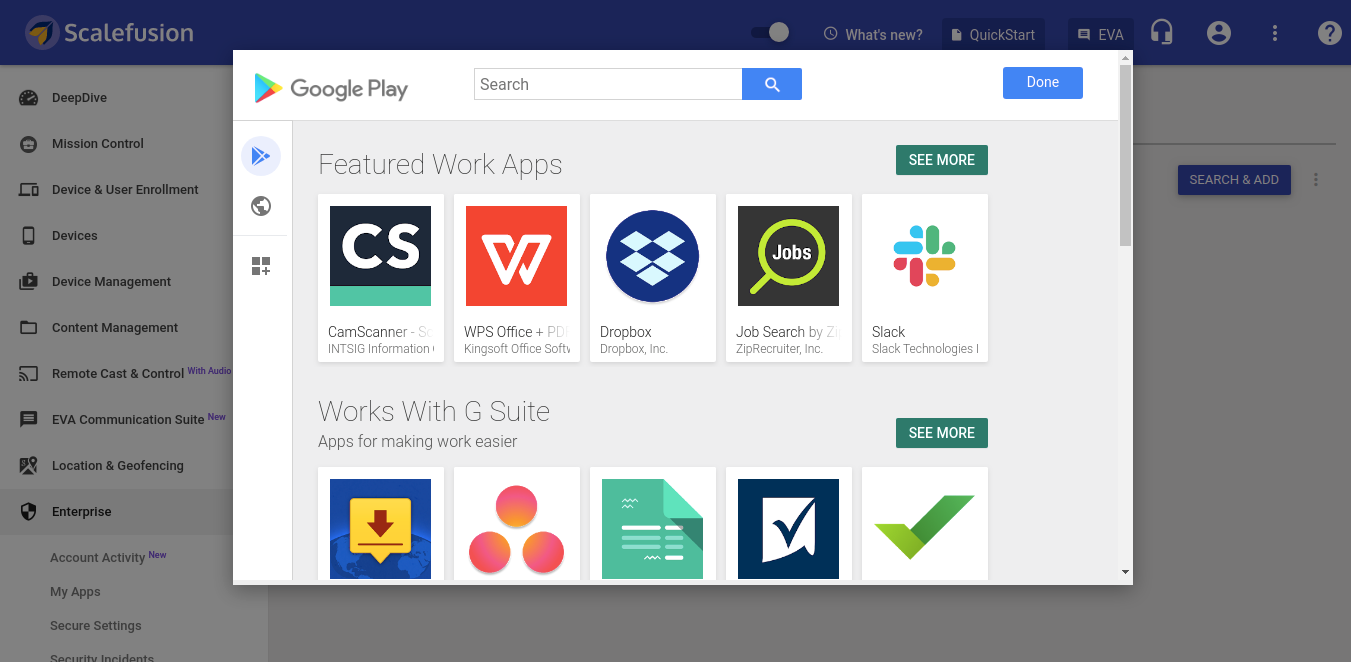This screenshot has height=662, width=1351.
Task: Open Location & Geofencing
Action: 118,466
